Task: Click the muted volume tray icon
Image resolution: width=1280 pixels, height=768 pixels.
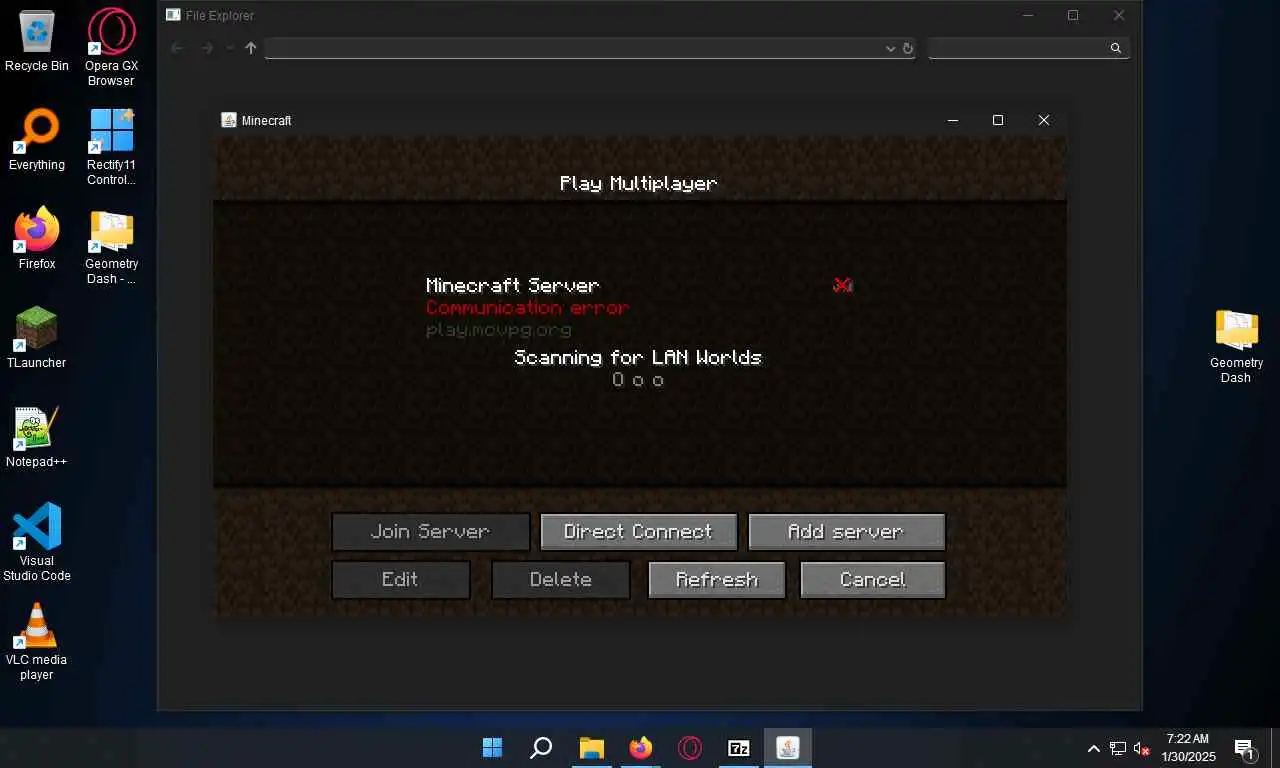Action: [x=1141, y=748]
